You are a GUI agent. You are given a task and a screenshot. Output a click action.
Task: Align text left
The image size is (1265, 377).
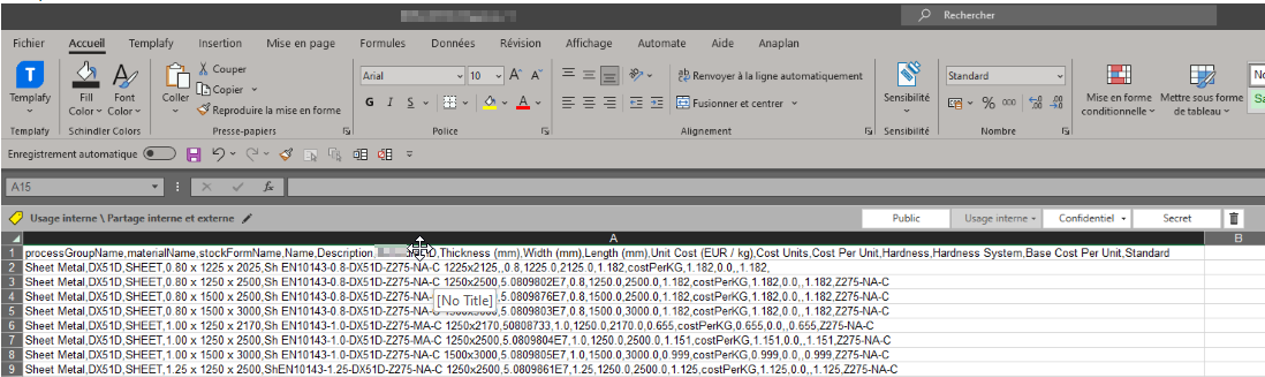(x=567, y=102)
